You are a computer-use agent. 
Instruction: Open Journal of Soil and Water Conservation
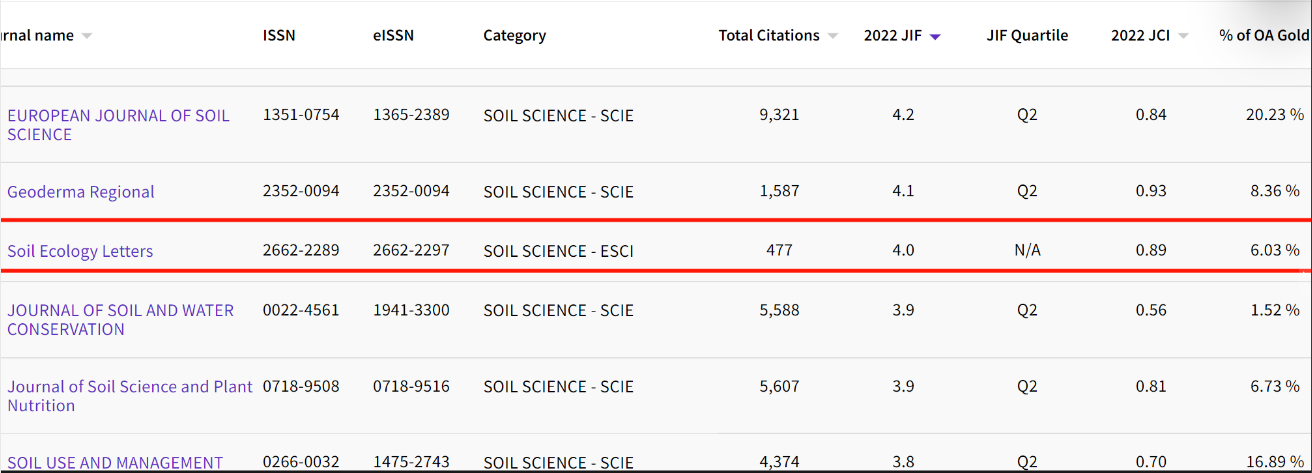click(120, 320)
